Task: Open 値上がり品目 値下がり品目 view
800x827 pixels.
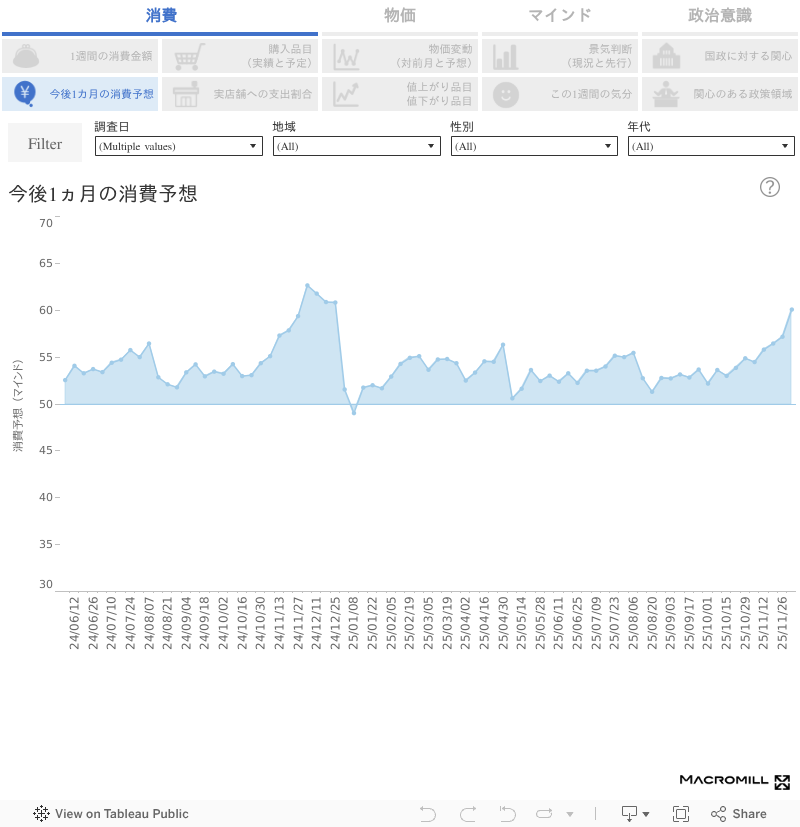Action: (400, 94)
